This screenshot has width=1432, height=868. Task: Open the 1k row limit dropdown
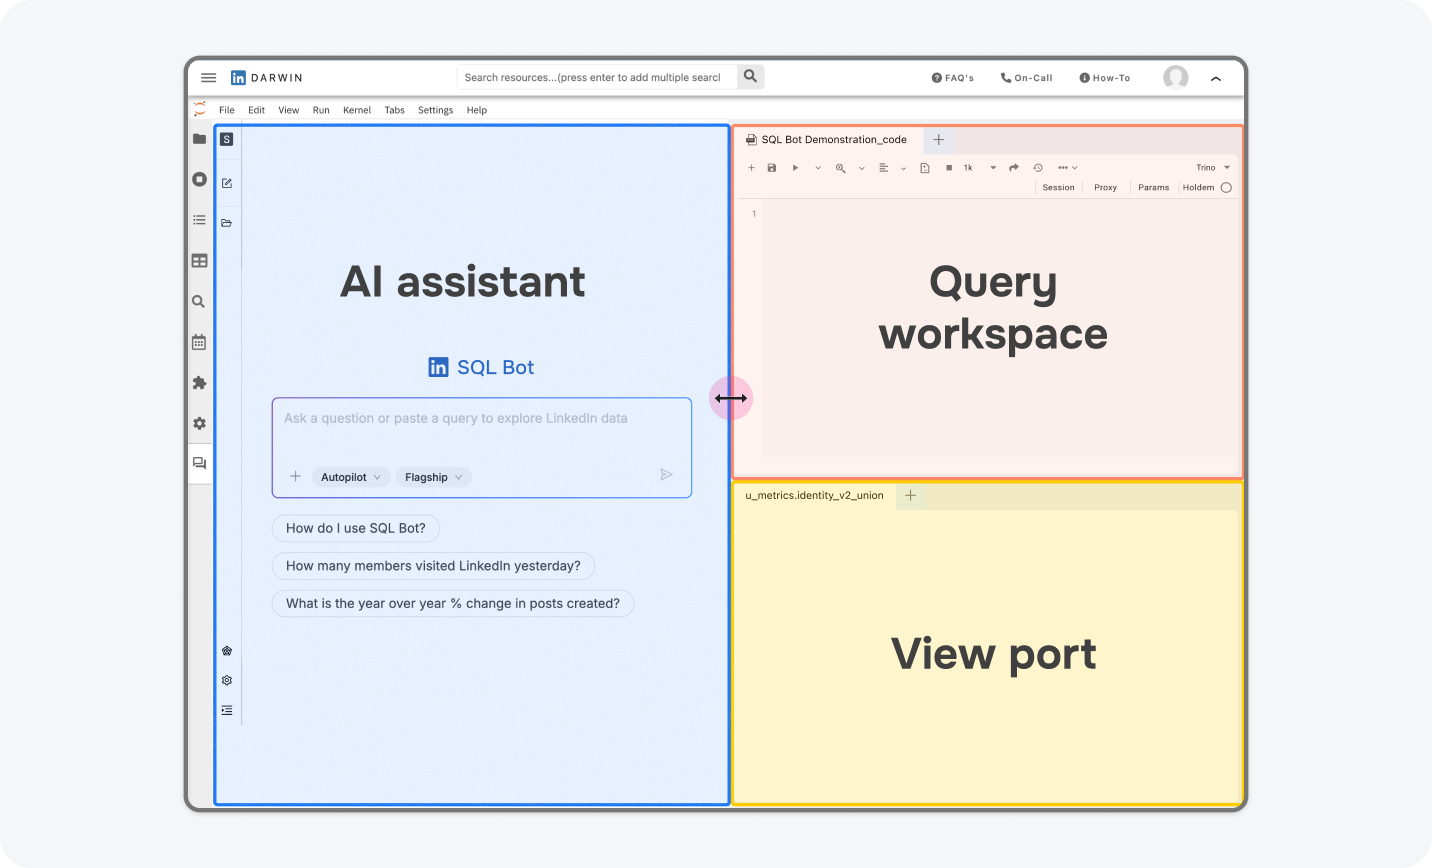point(980,168)
